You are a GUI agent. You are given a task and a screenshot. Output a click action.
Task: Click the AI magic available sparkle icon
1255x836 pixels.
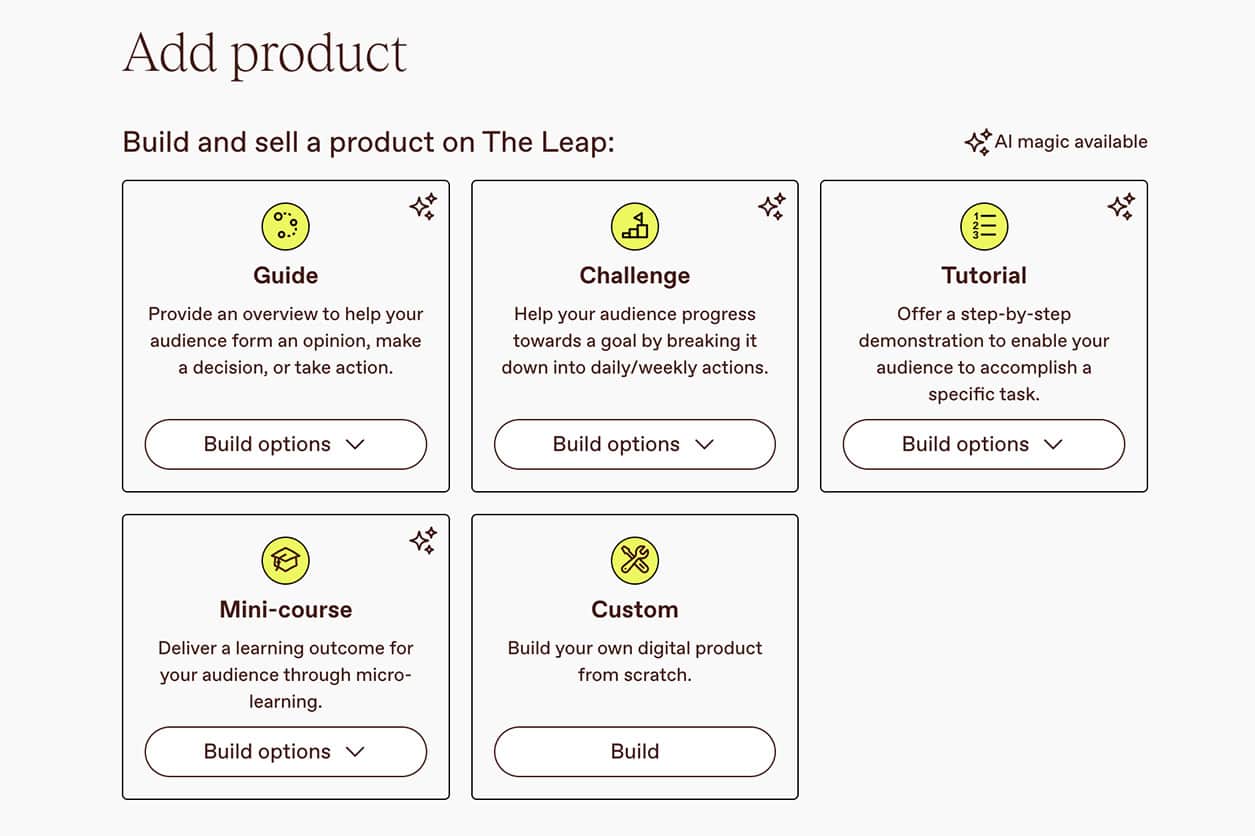978,141
